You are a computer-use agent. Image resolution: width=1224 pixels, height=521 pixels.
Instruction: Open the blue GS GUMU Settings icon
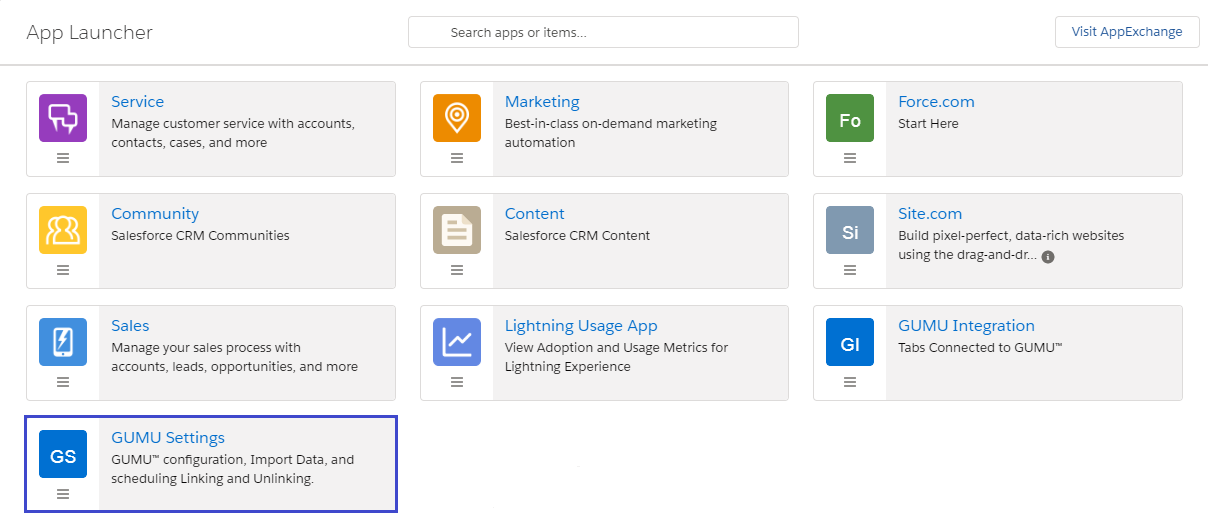63,454
